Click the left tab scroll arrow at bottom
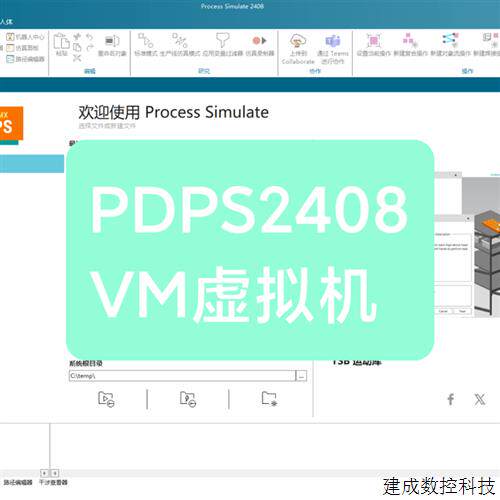This screenshot has width=500, height=500. 44,473
